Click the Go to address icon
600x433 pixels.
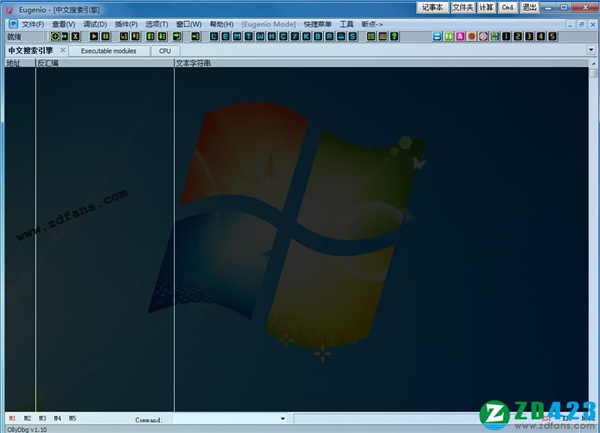pyautogui.click(x=196, y=36)
